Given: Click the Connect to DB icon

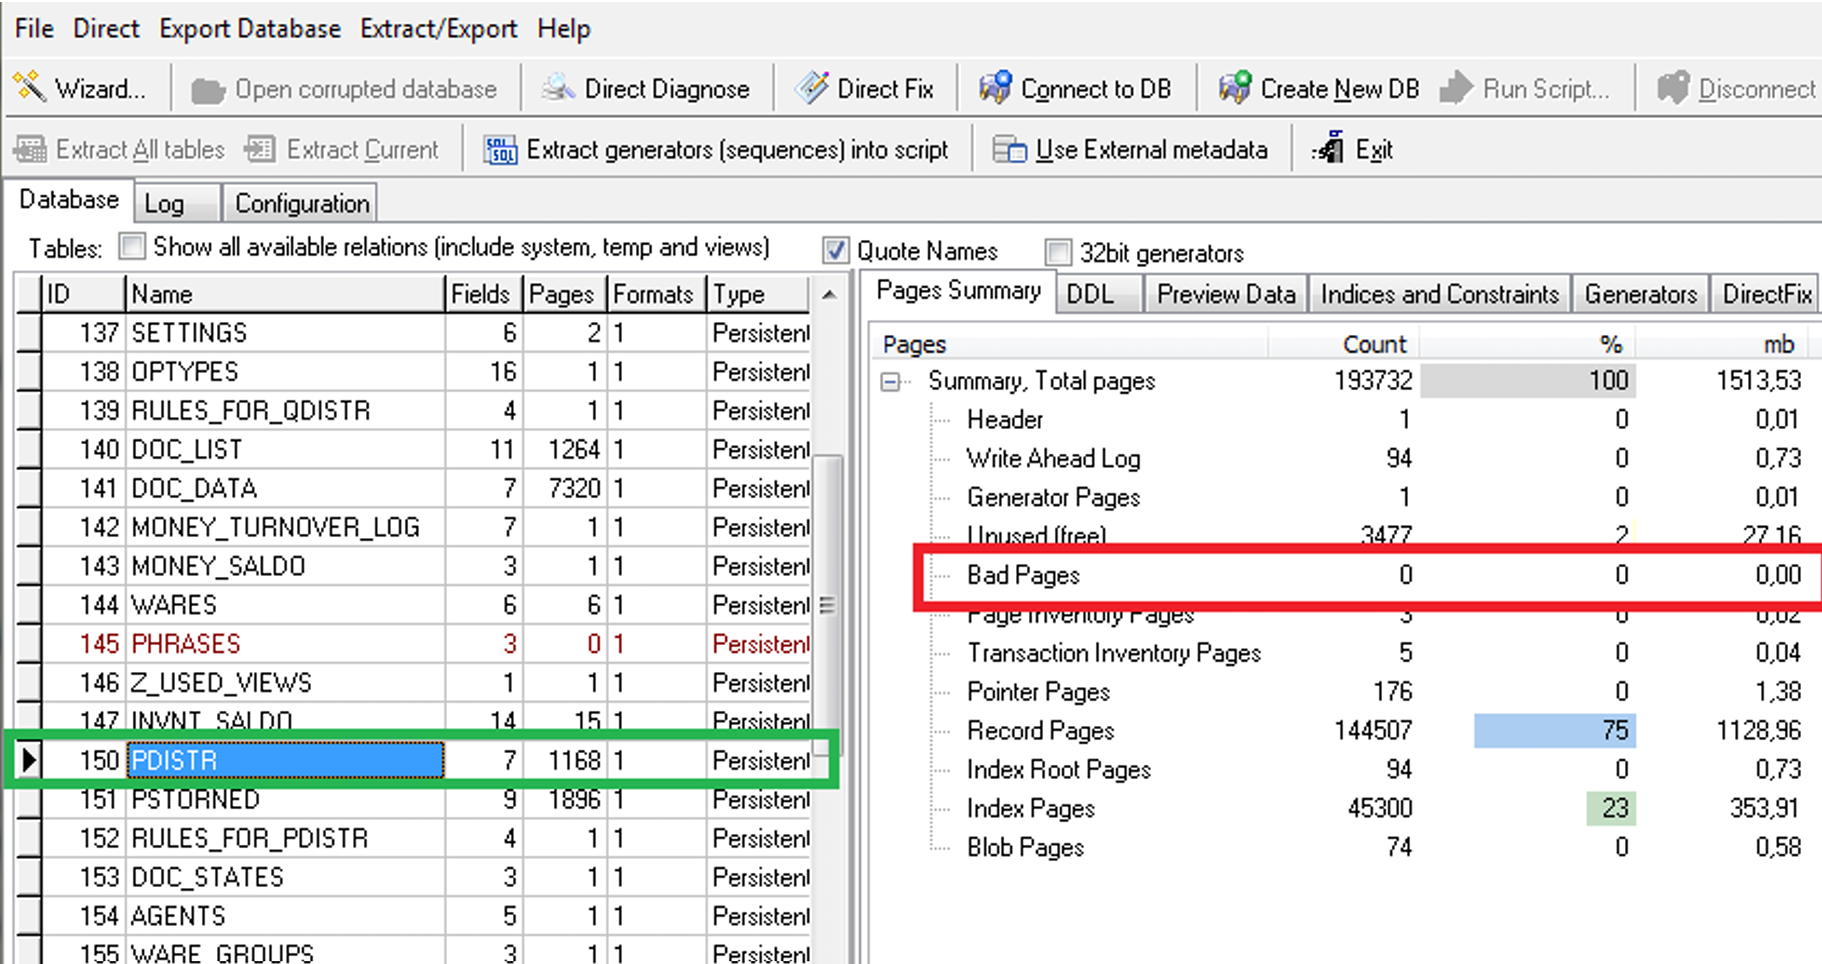Looking at the screenshot, I should pos(995,88).
